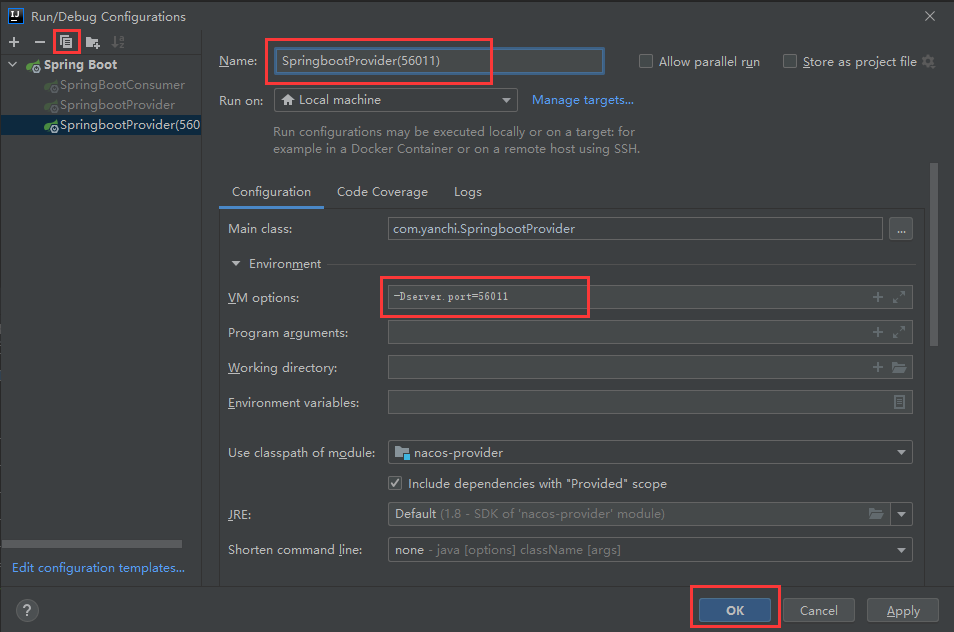Image resolution: width=954 pixels, height=632 pixels.
Task: Insert macro into VM options
Action: click(x=877, y=297)
